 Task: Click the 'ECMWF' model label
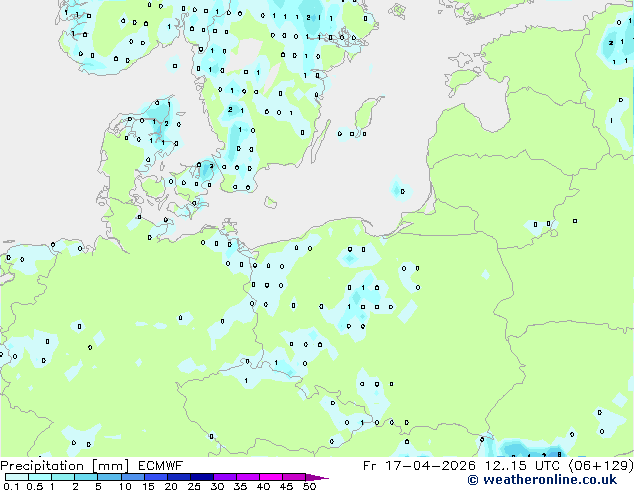161,466
